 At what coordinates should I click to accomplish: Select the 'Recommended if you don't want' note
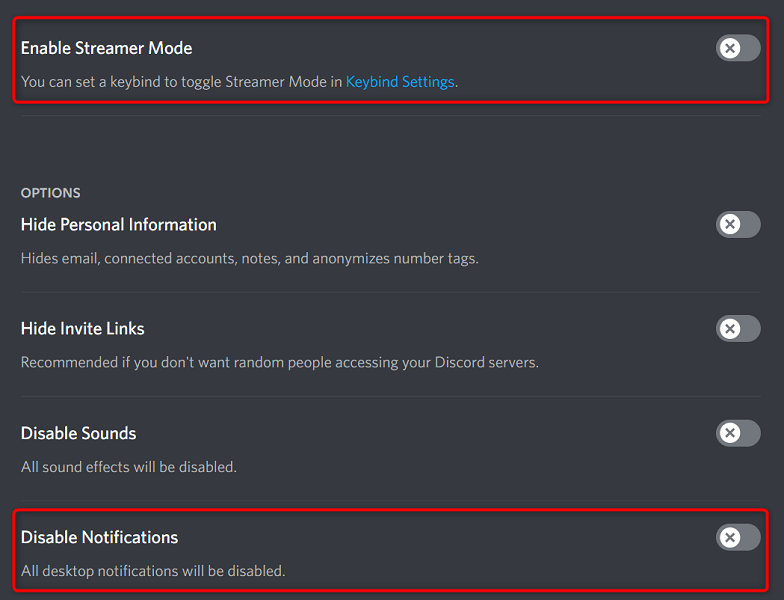[279, 362]
